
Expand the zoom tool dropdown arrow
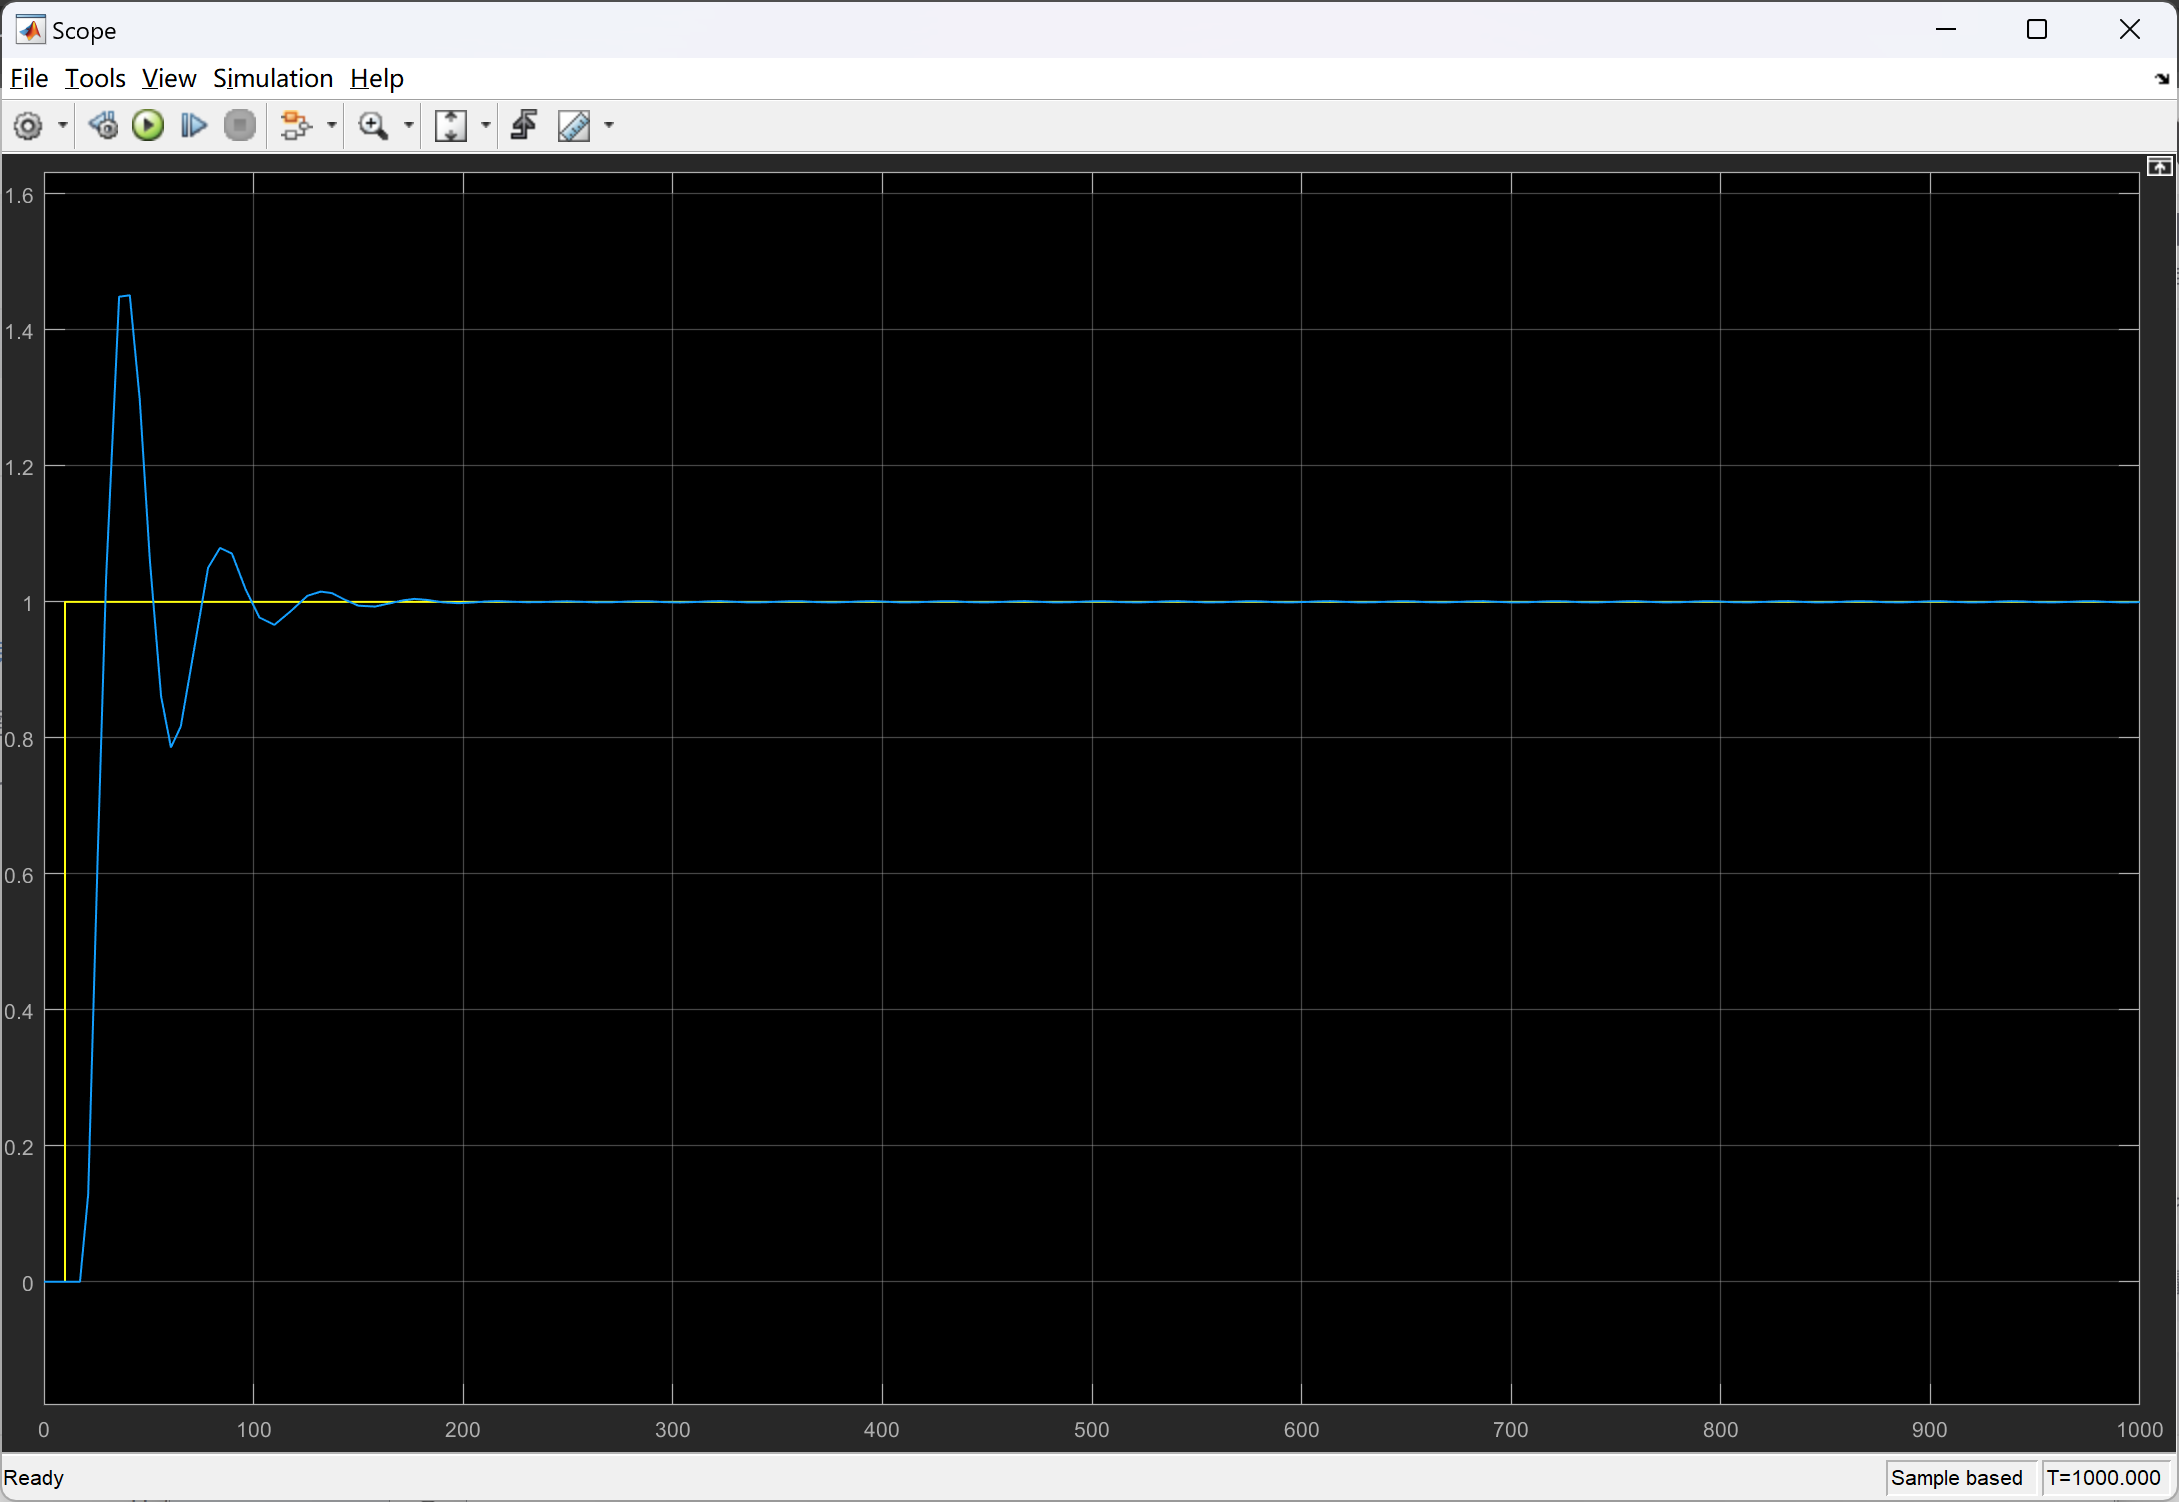pyautogui.click(x=408, y=126)
